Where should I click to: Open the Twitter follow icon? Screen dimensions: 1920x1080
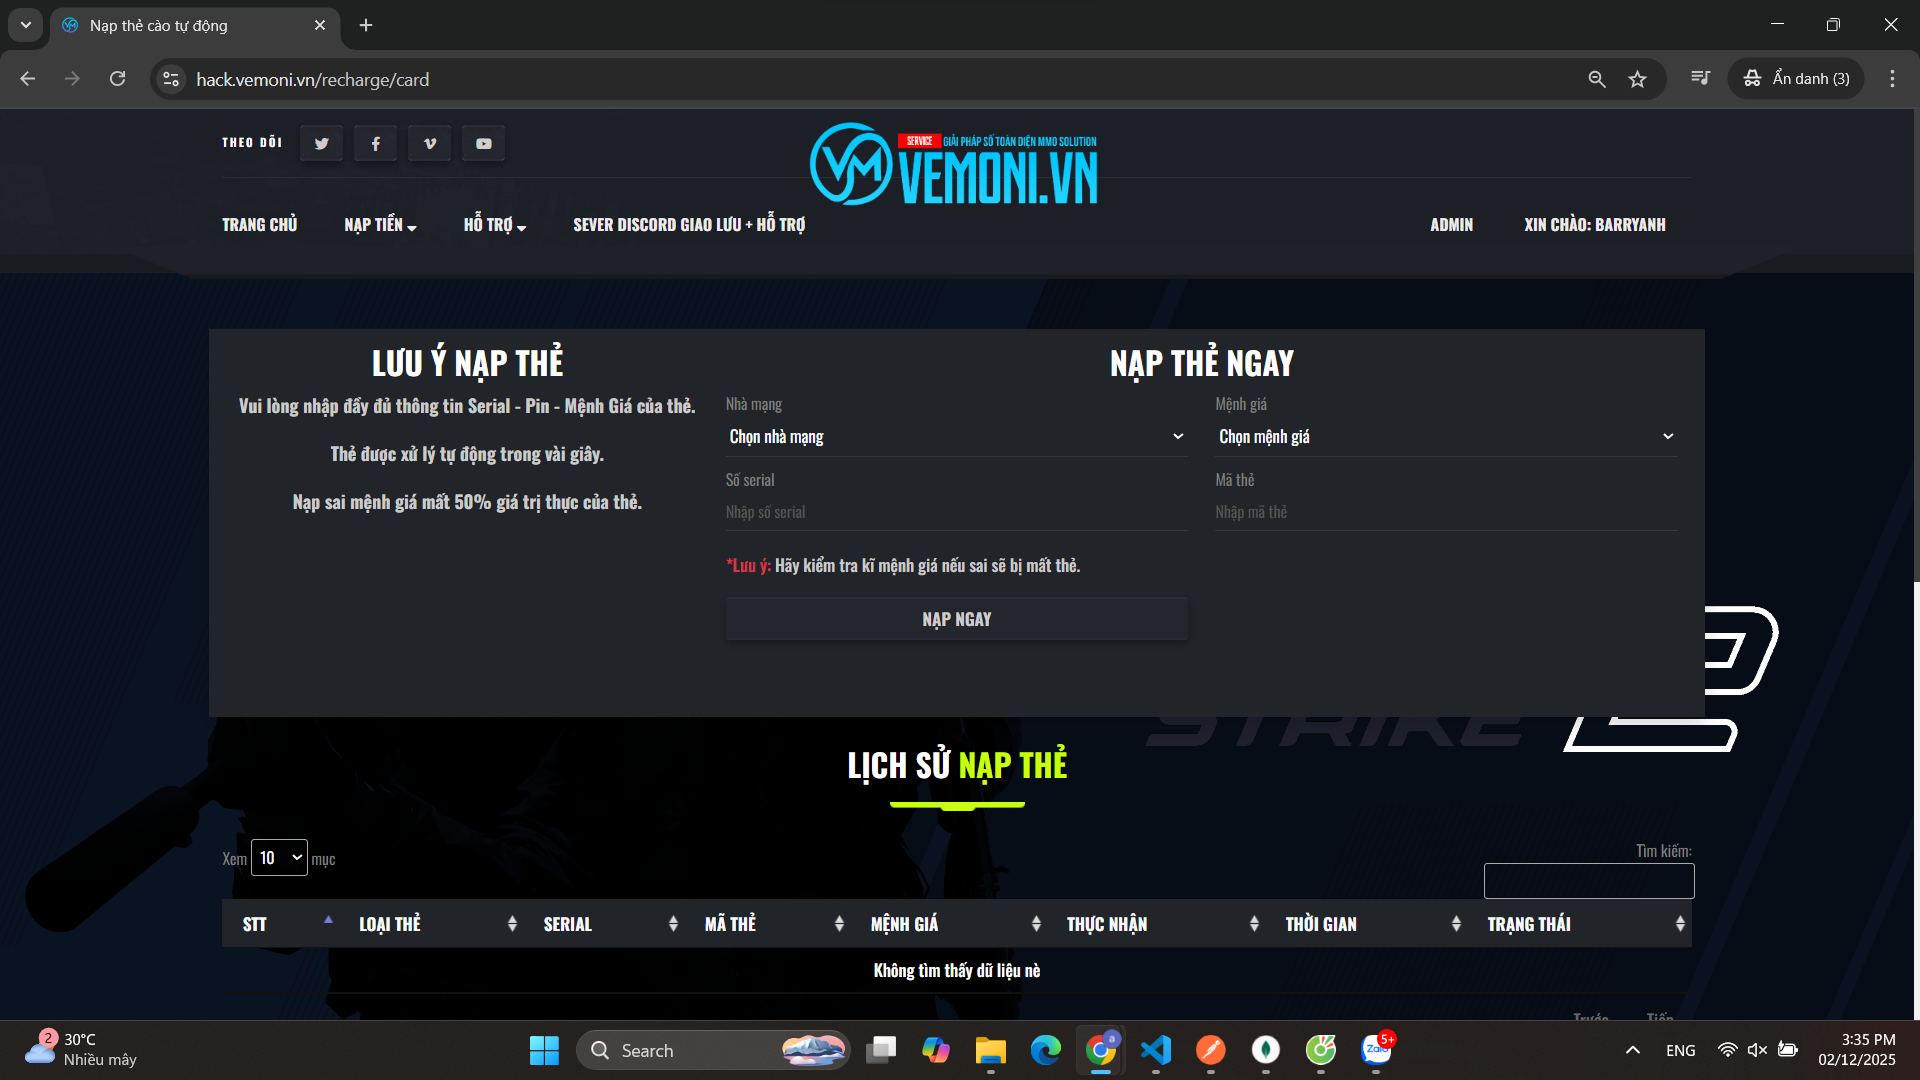(x=321, y=143)
